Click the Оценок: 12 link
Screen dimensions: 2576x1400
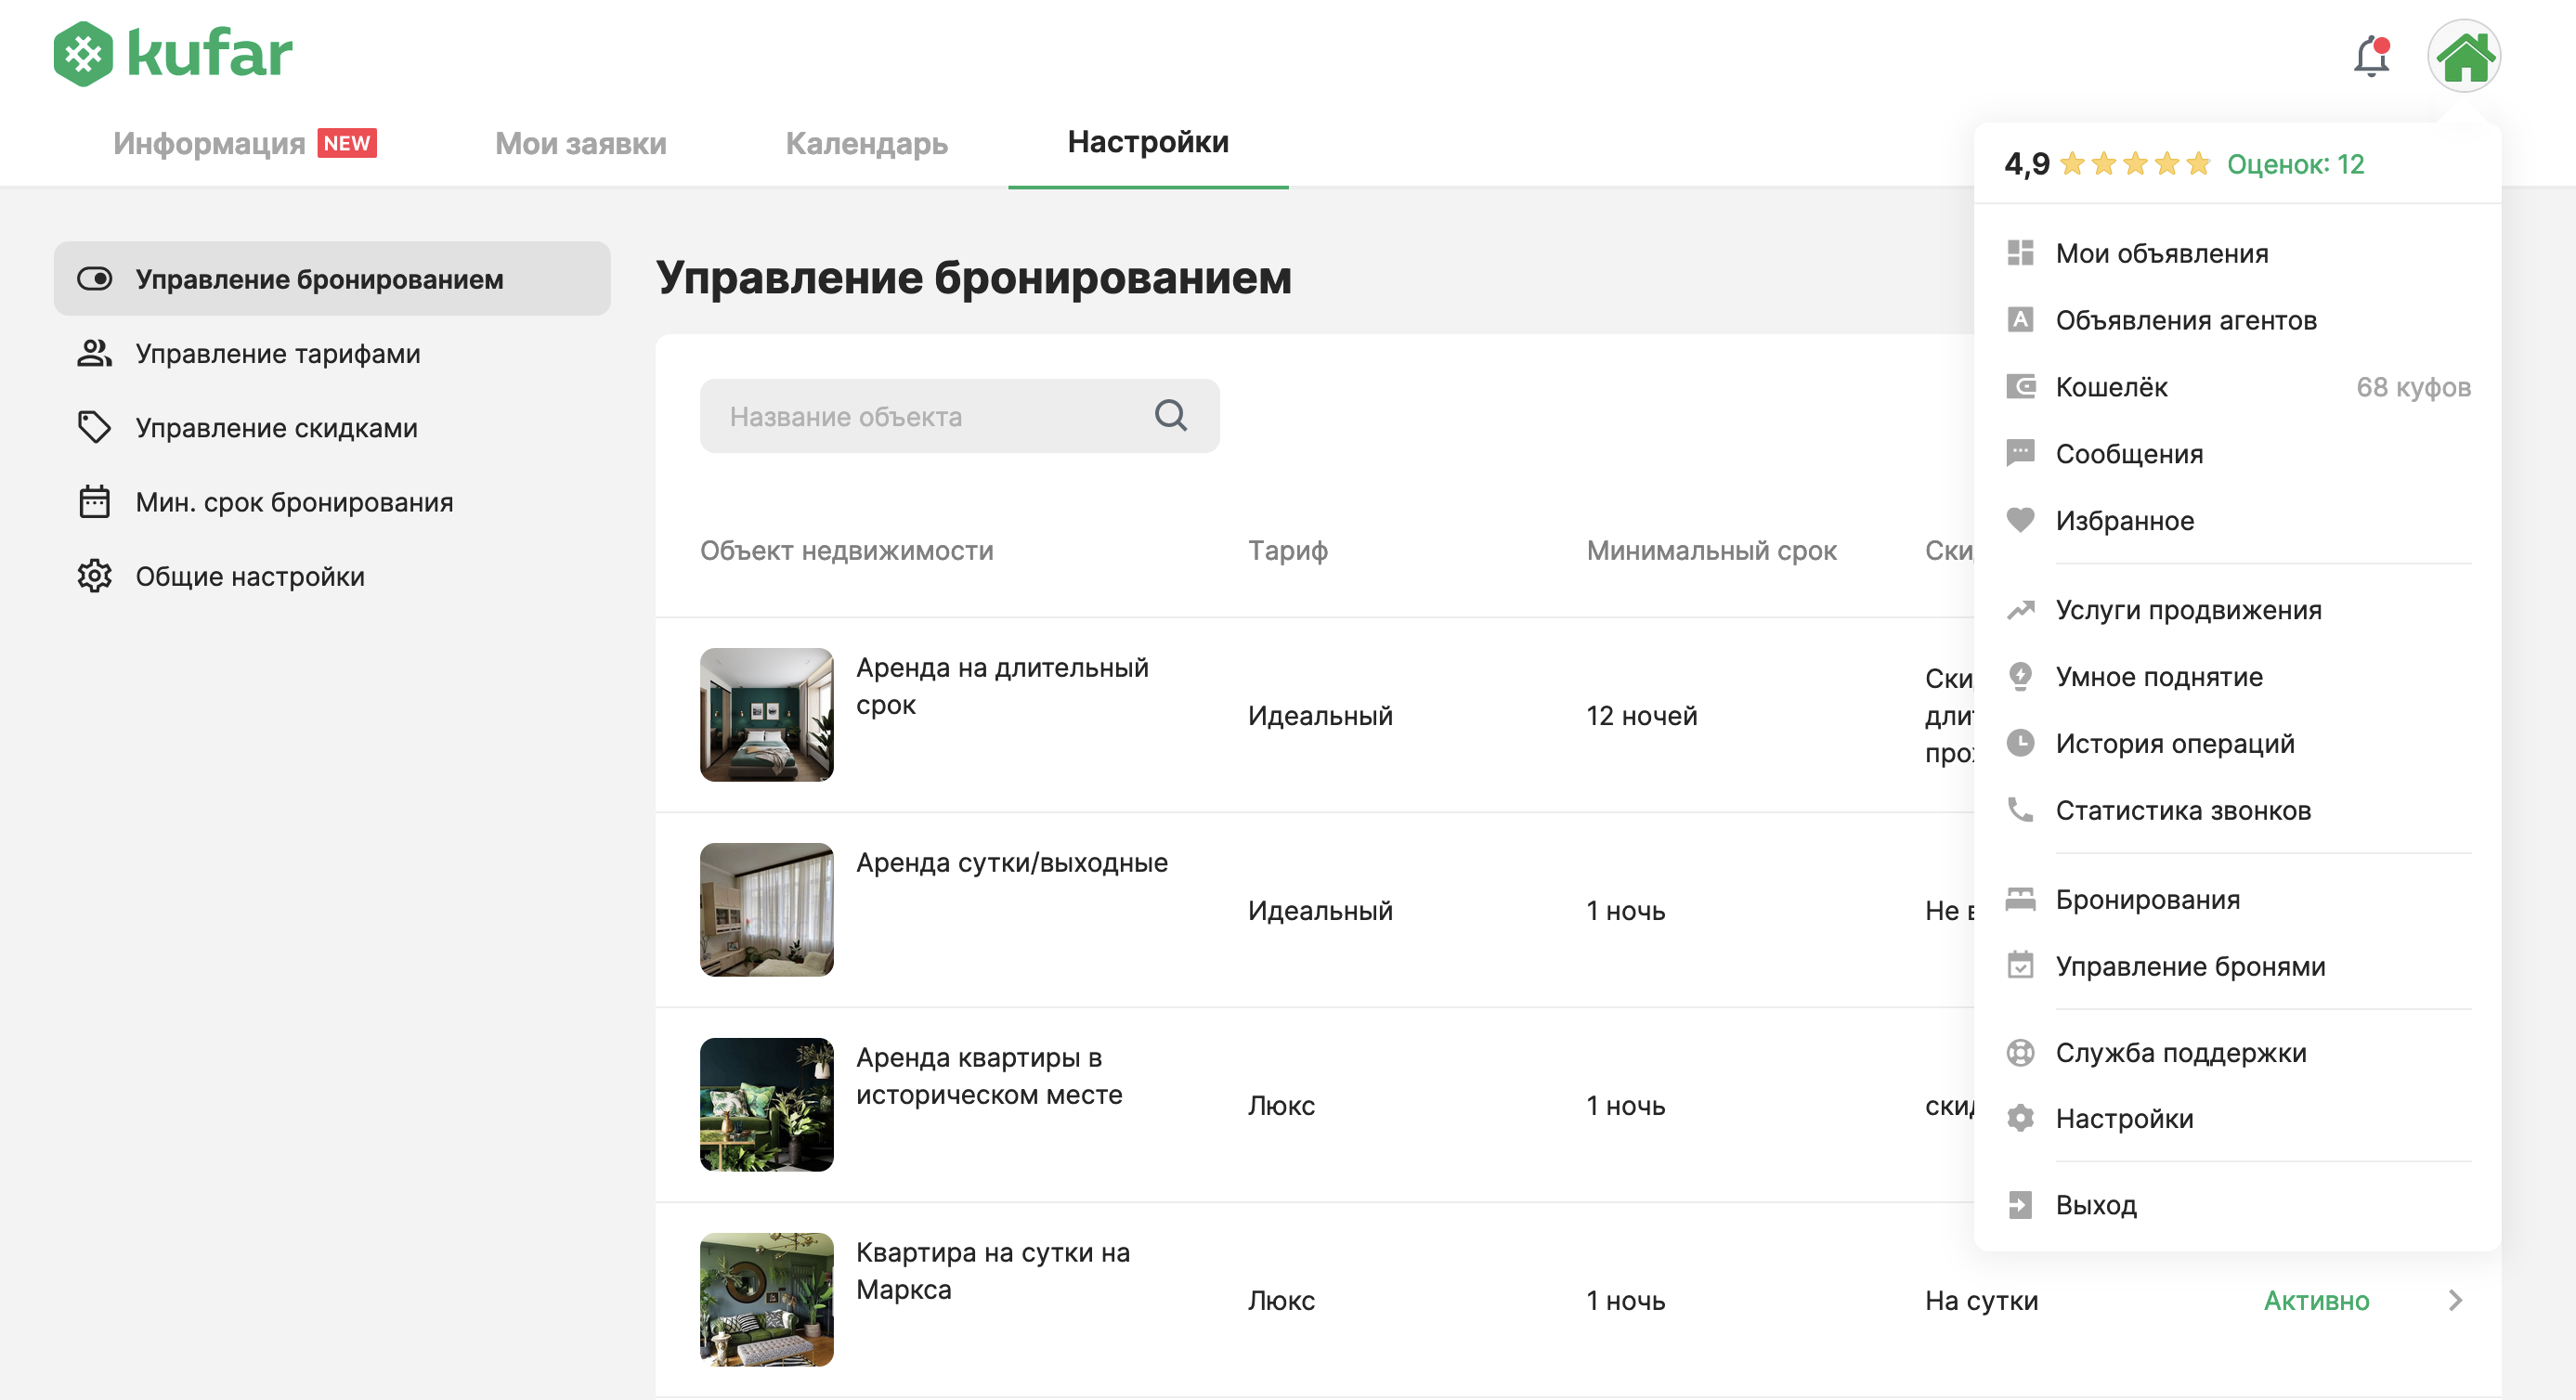[2295, 164]
